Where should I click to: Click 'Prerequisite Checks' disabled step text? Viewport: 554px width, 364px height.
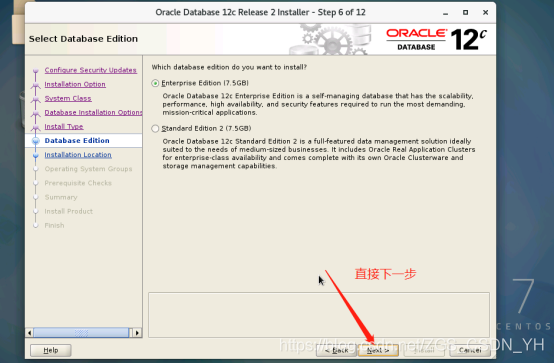pos(78,183)
